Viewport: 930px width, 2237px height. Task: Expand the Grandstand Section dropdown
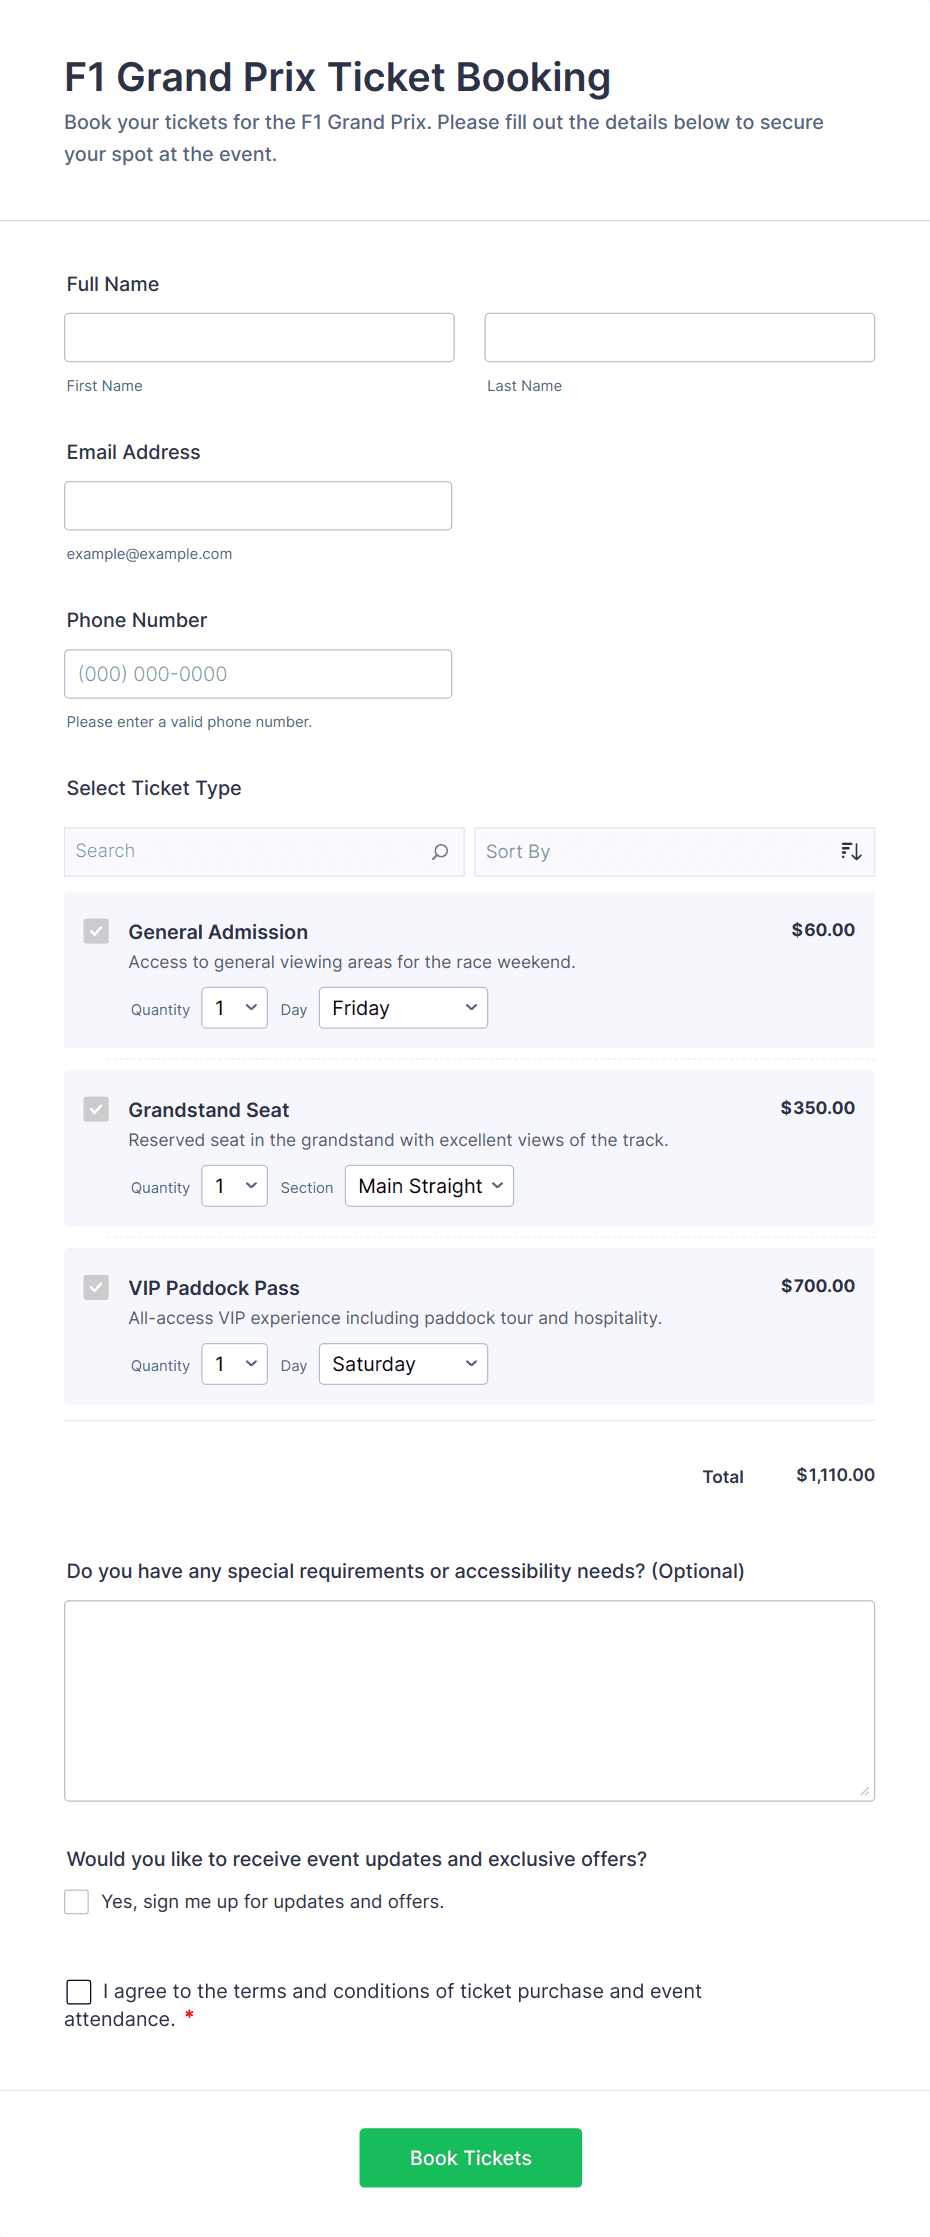point(429,1186)
